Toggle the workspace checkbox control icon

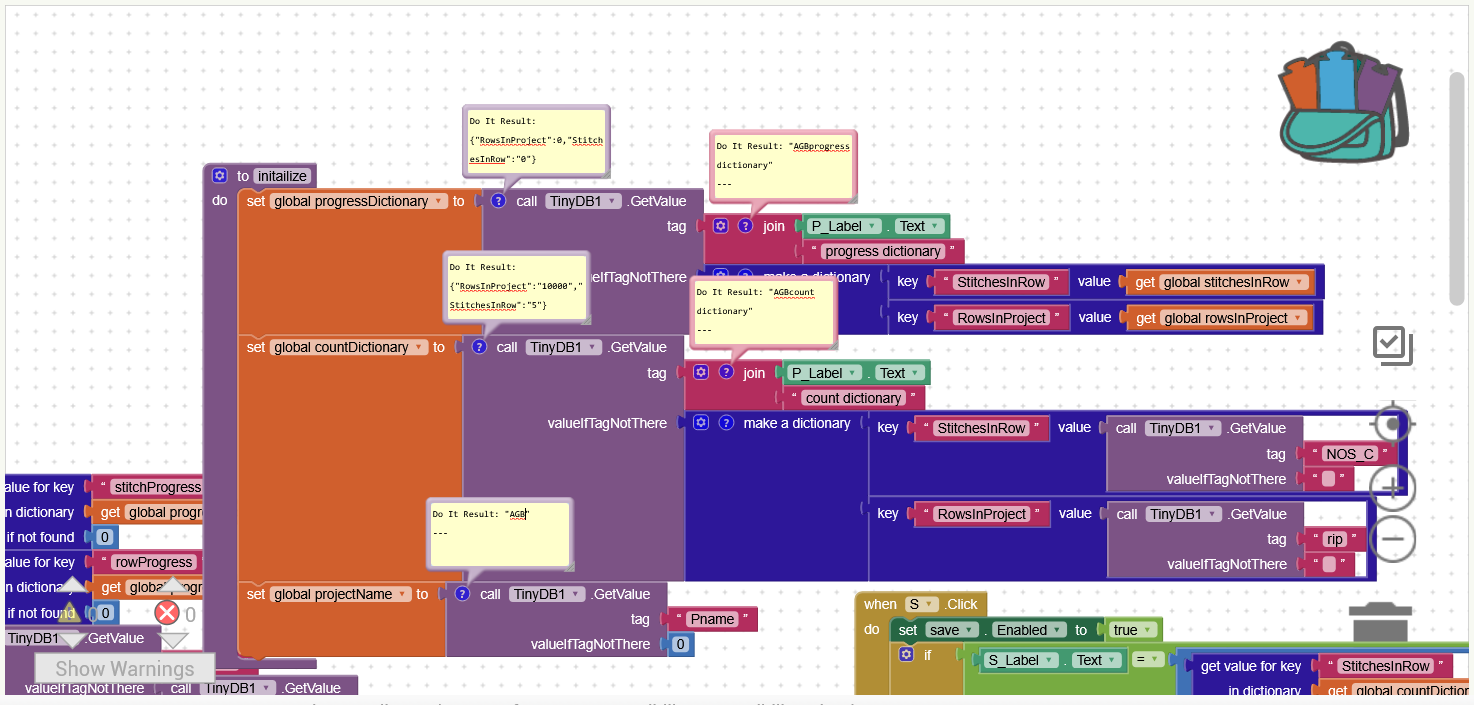(1391, 345)
